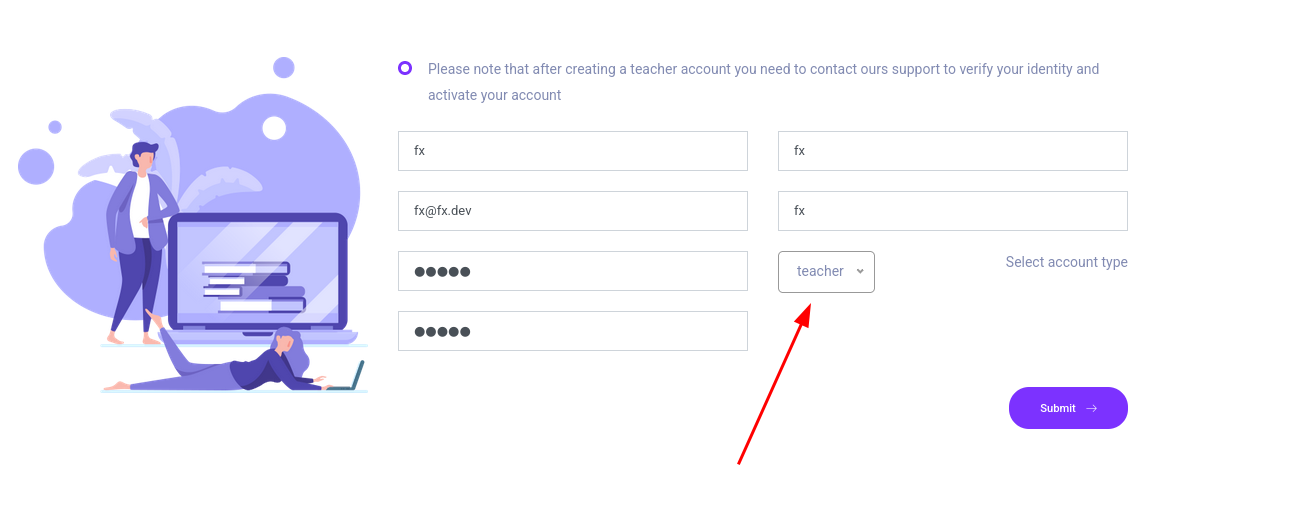Click the purple ring bullet beside the note
Image resolution: width=1302 pixels, height=530 pixels.
coord(405,68)
